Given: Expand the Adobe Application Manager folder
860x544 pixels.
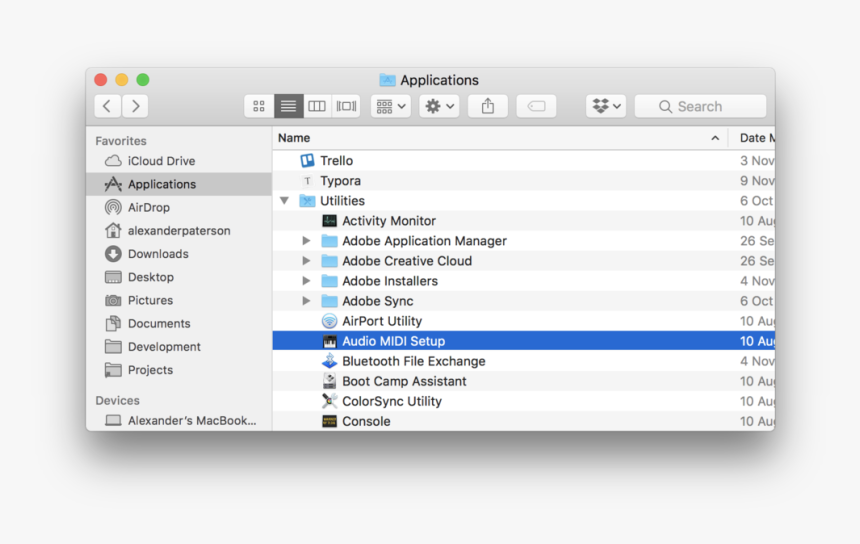Looking at the screenshot, I should pos(306,241).
